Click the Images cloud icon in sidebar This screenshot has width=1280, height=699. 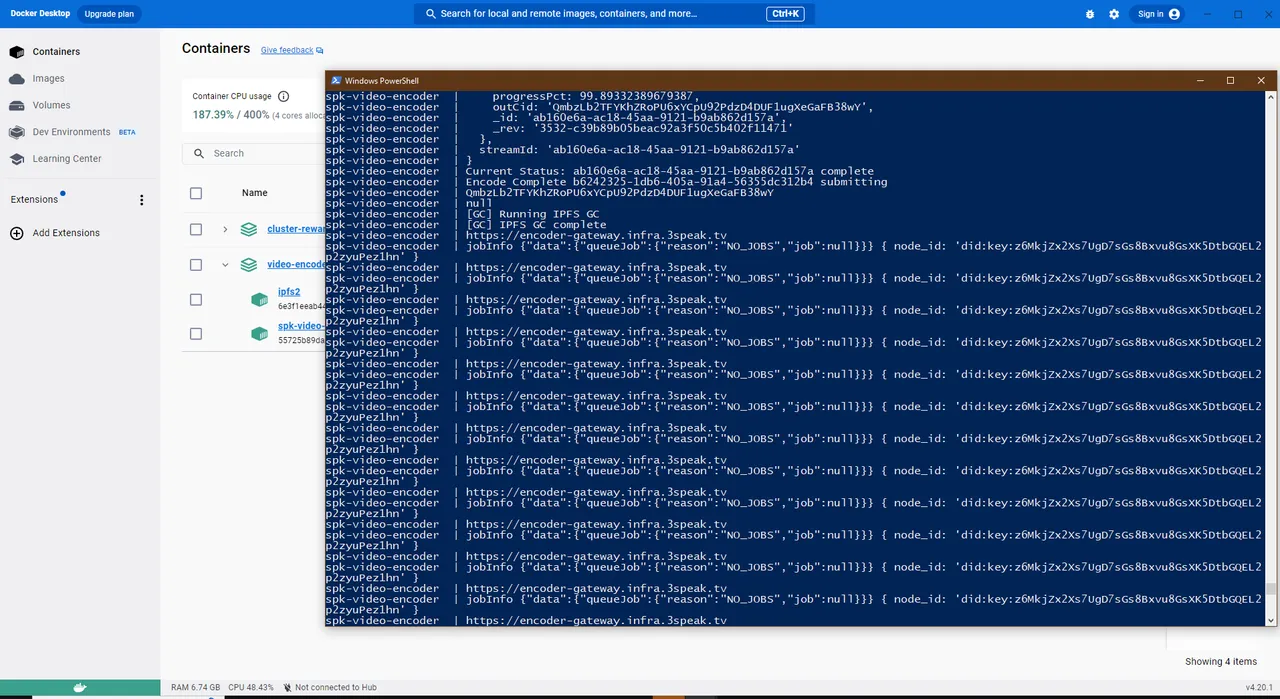pyautogui.click(x=16, y=78)
